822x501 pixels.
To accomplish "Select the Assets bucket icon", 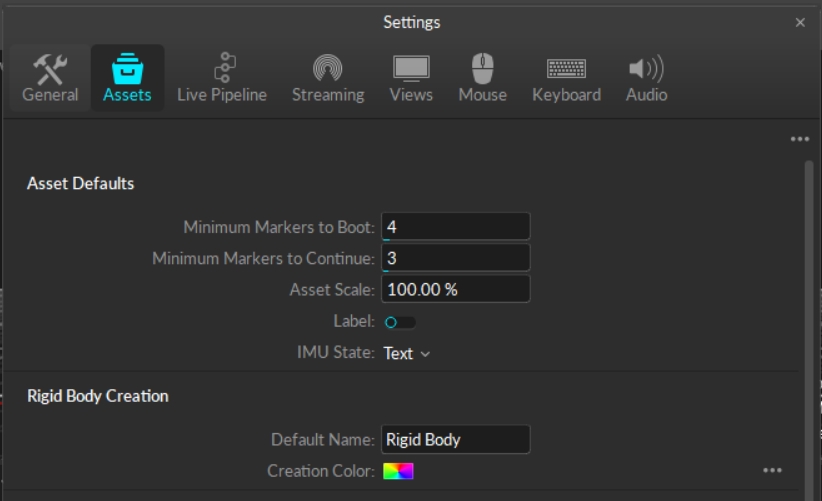I will tap(127, 69).
